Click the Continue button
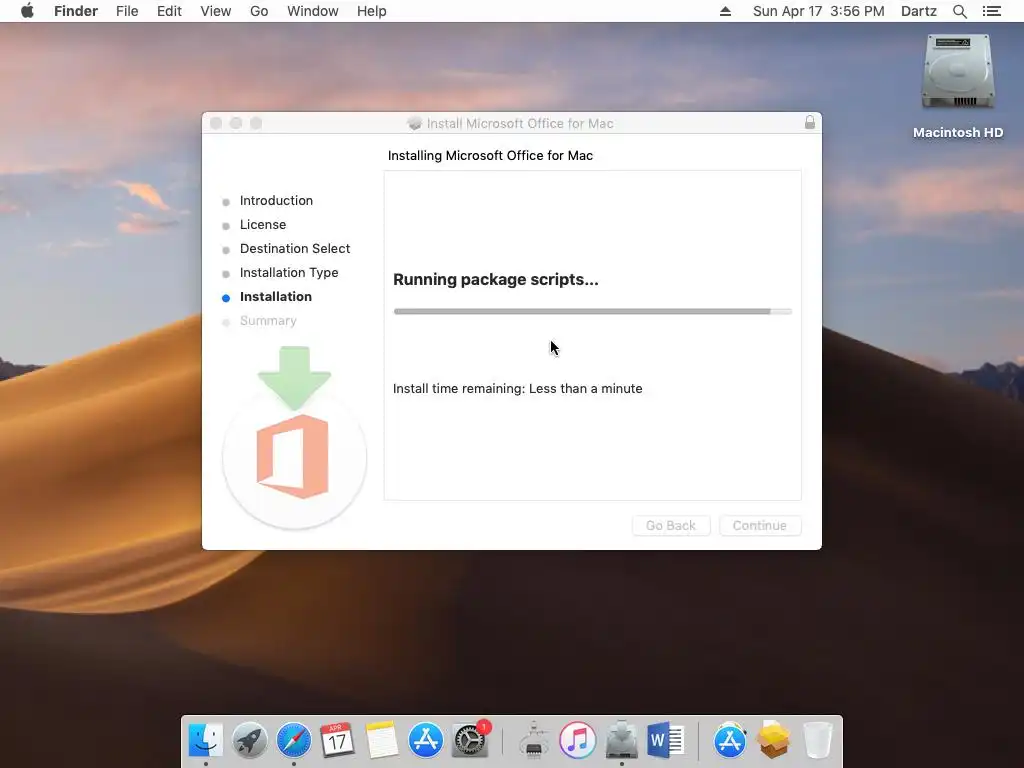The height and width of the screenshot is (768, 1024). point(760,526)
